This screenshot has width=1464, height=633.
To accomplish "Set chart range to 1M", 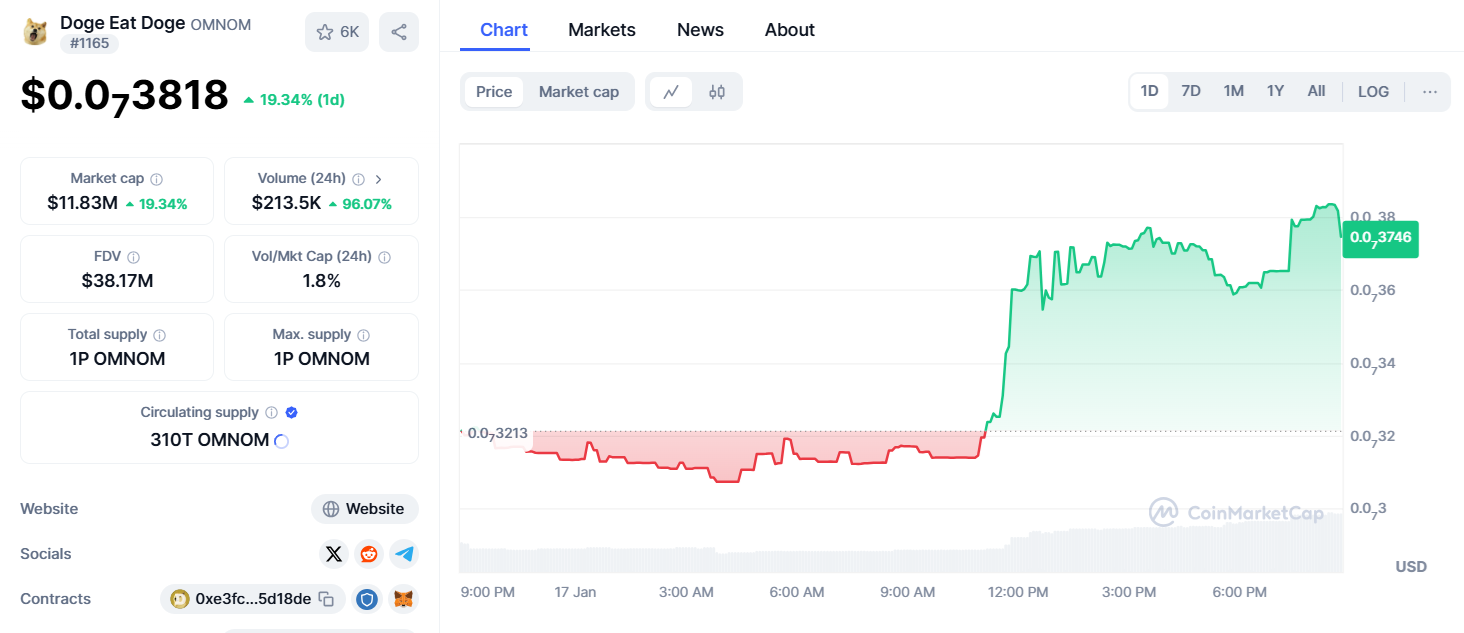I will coord(1234,91).
